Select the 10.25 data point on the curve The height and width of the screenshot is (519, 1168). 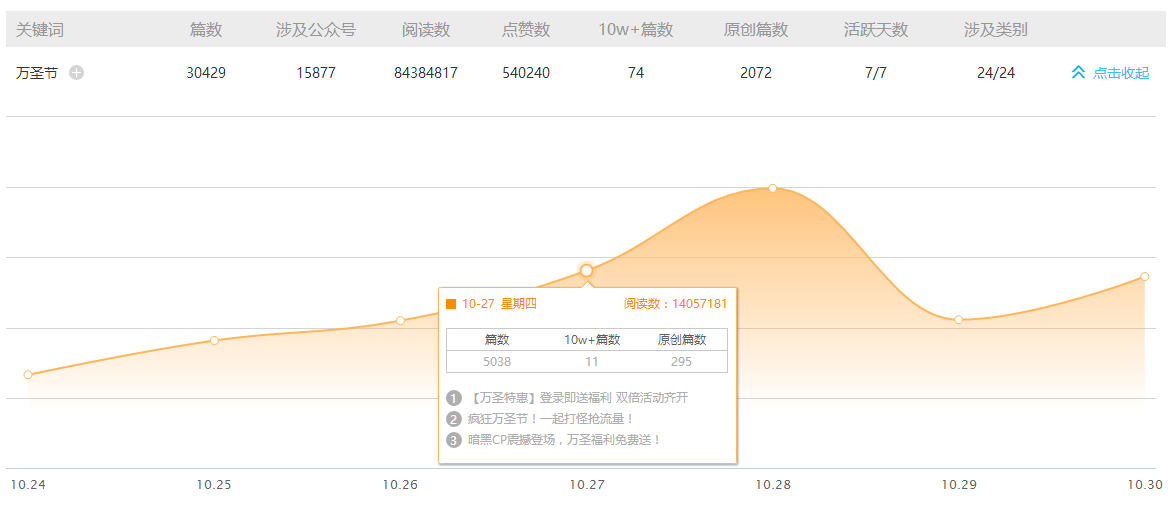[x=214, y=341]
